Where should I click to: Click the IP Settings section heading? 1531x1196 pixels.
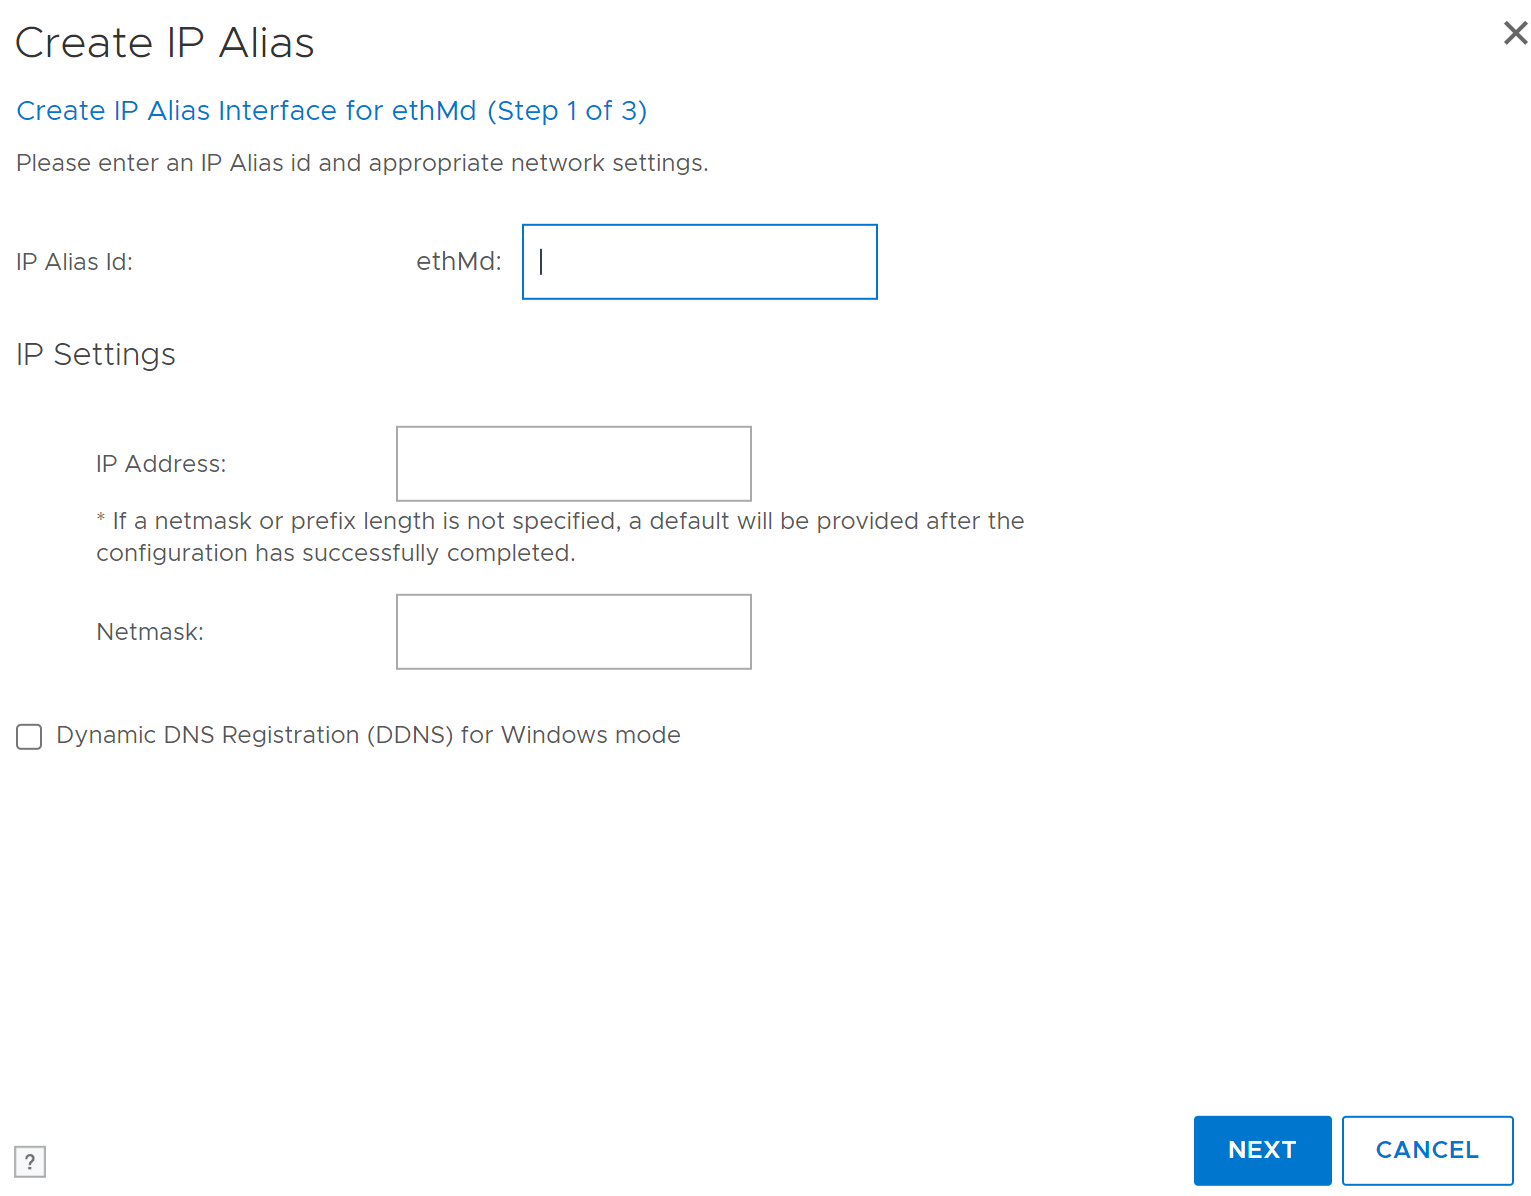pyautogui.click(x=95, y=354)
